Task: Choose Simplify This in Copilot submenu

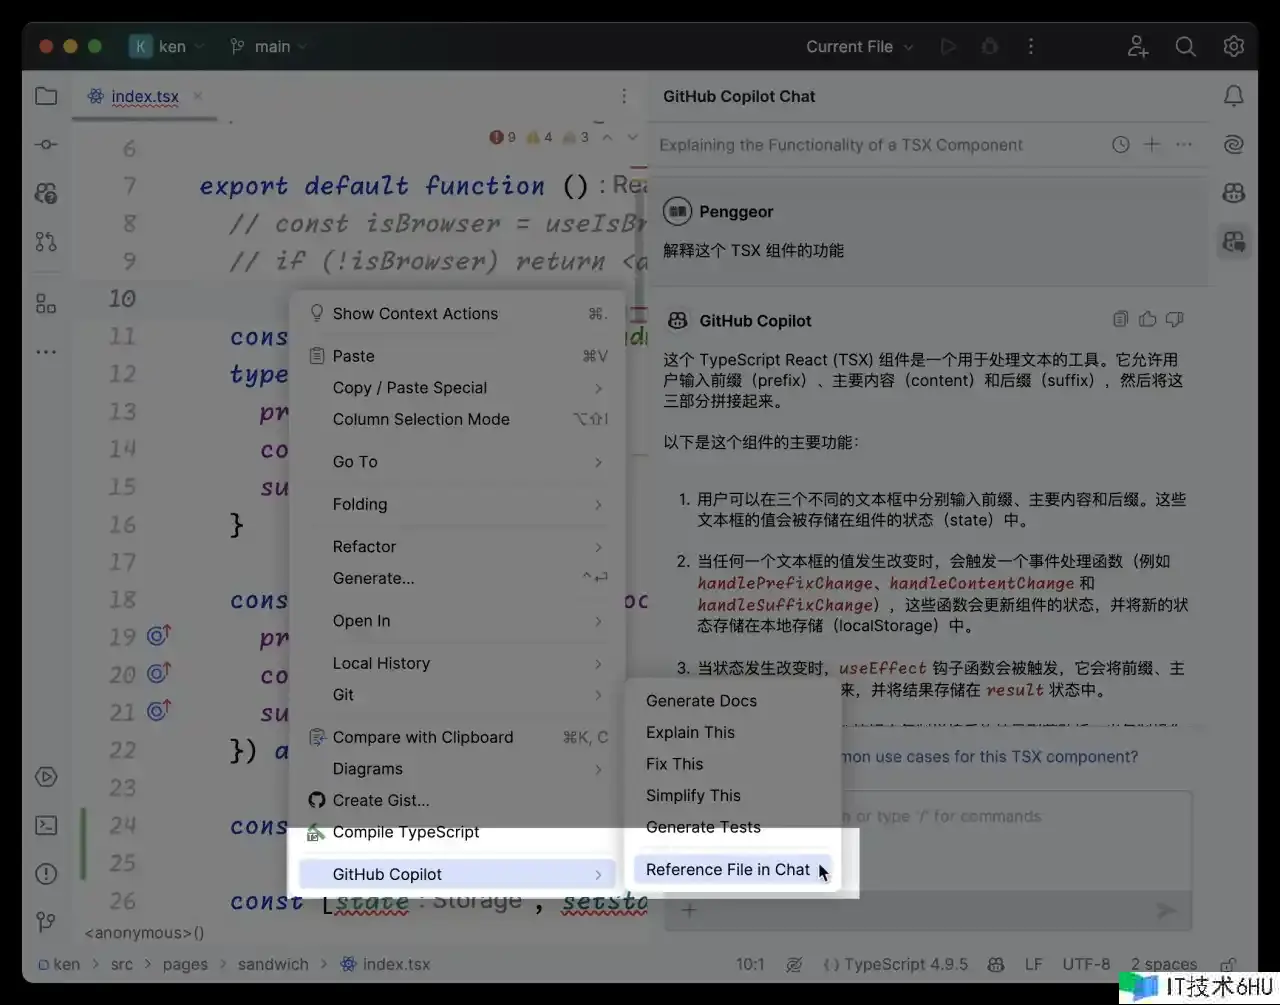Action: point(734,796)
